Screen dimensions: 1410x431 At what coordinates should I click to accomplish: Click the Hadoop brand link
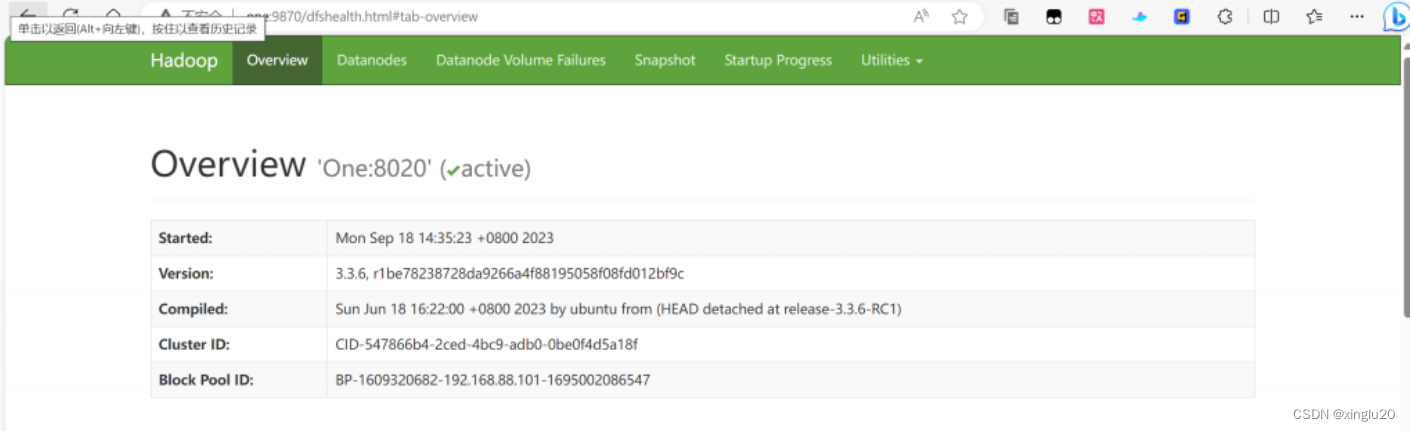tap(184, 60)
